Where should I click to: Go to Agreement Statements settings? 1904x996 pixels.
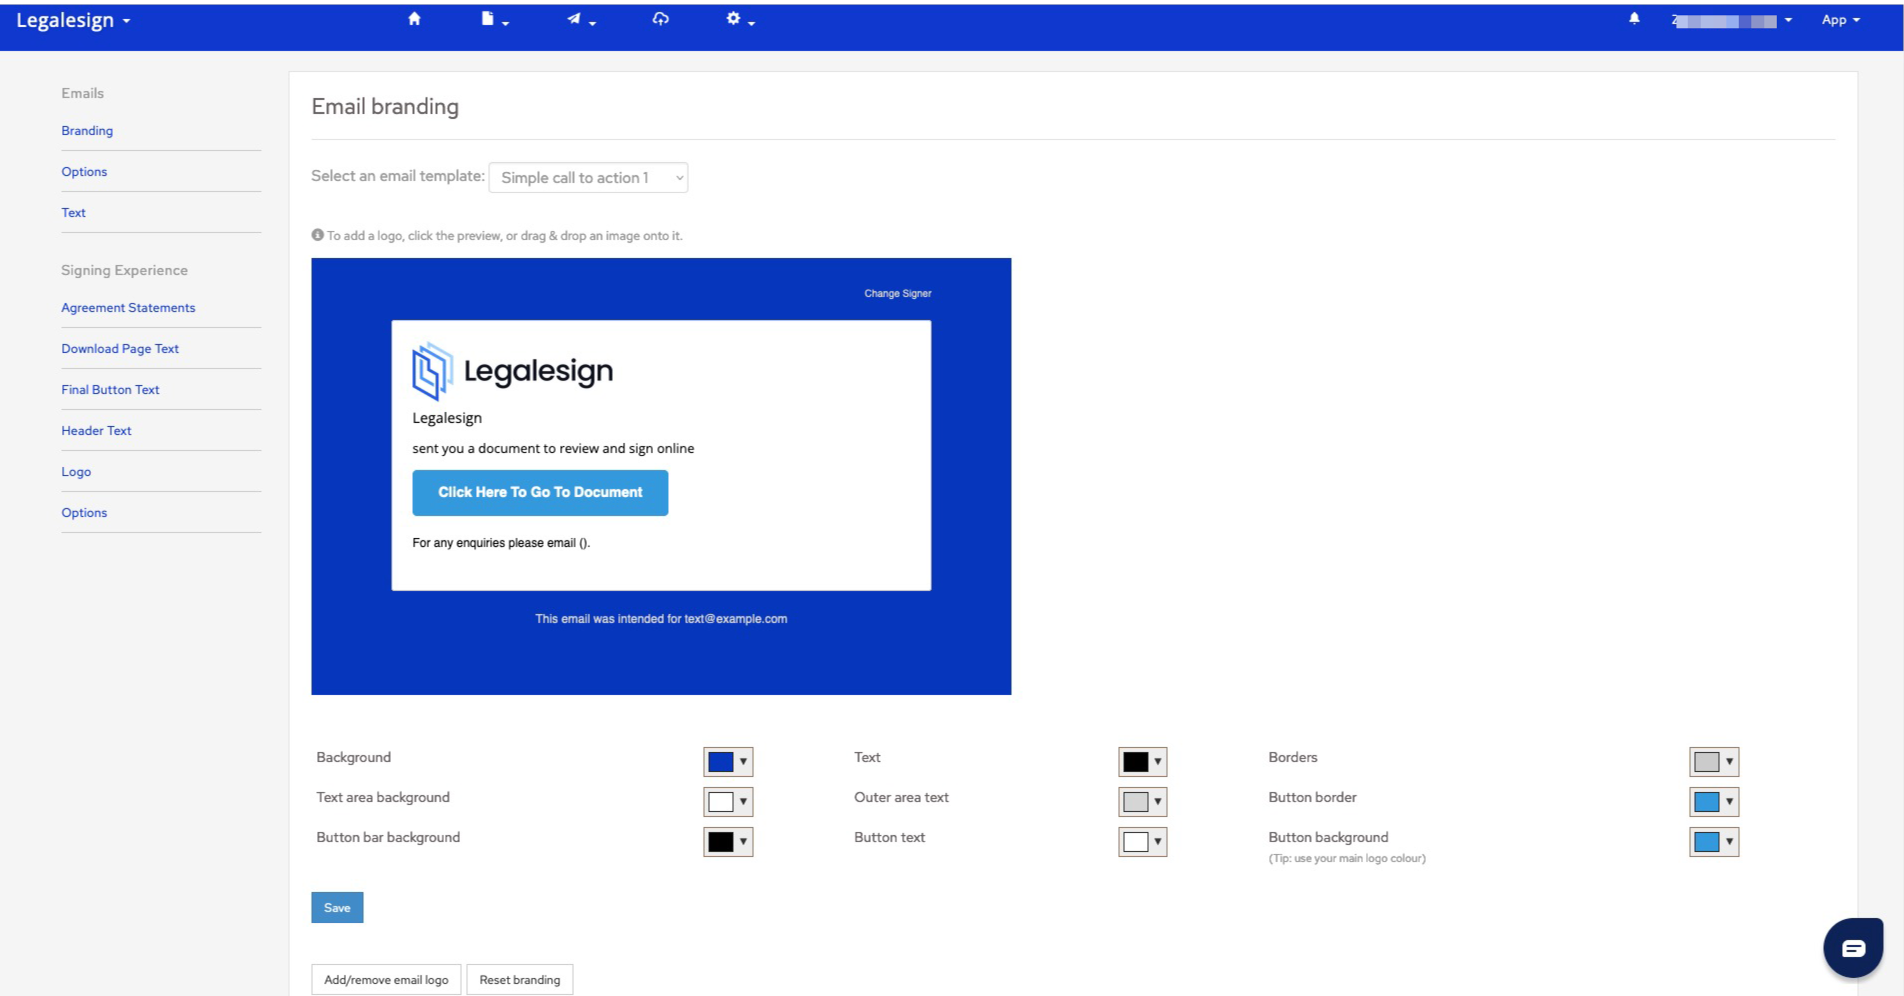tap(128, 307)
